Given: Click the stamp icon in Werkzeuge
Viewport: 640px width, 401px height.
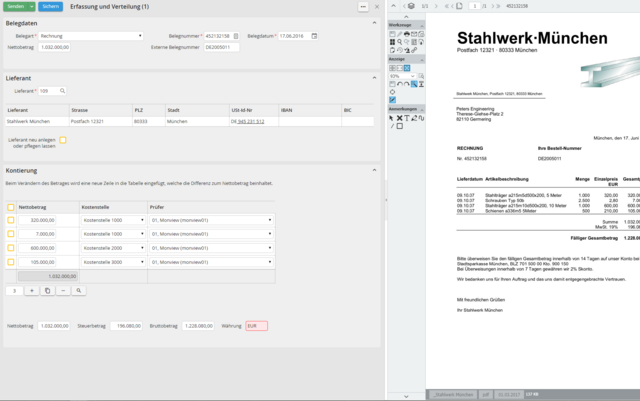Looking at the screenshot, I should [x=407, y=50].
